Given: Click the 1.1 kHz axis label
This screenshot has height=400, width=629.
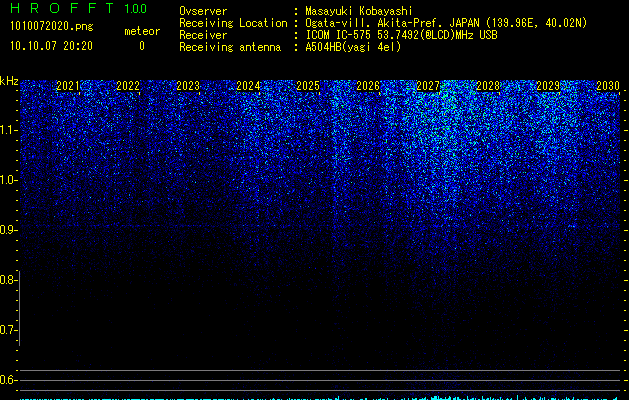Looking at the screenshot, I should 8,130.
